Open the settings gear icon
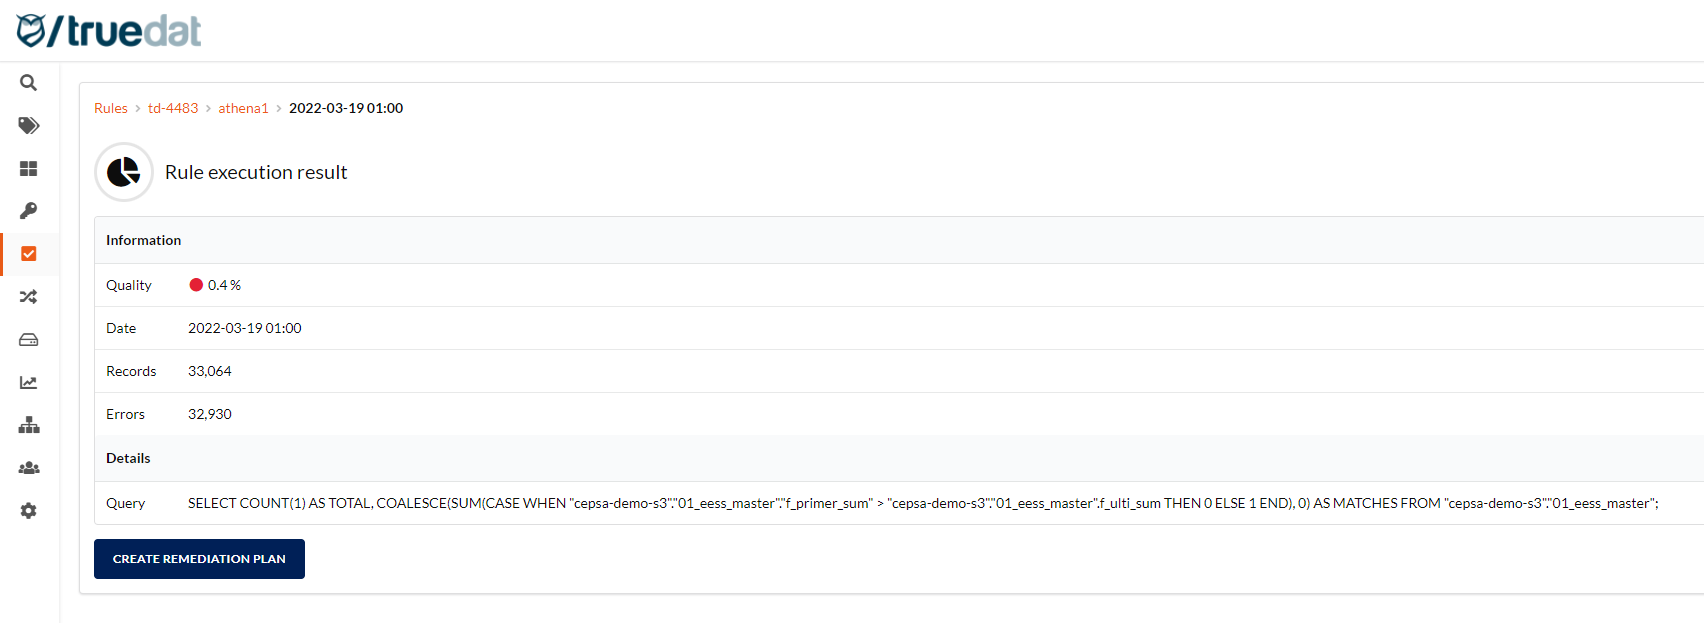Viewport: 1704px width, 623px height. pos(29,511)
